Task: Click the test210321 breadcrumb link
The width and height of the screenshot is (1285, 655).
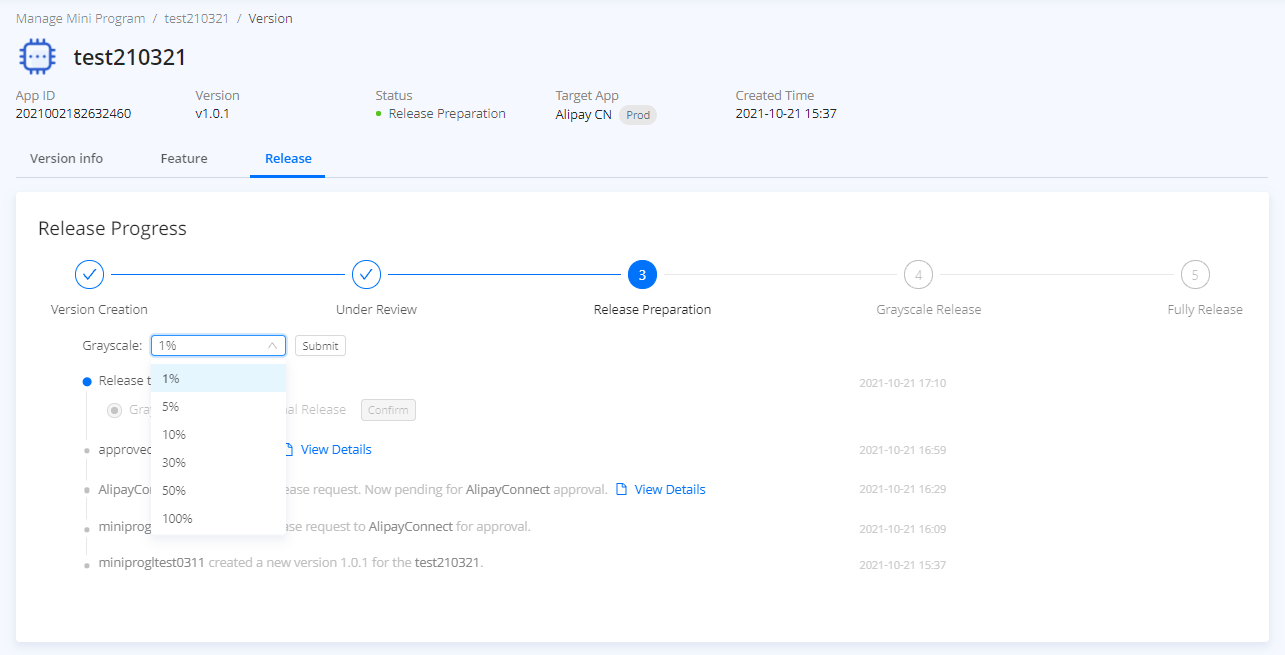Action: pyautogui.click(x=197, y=19)
